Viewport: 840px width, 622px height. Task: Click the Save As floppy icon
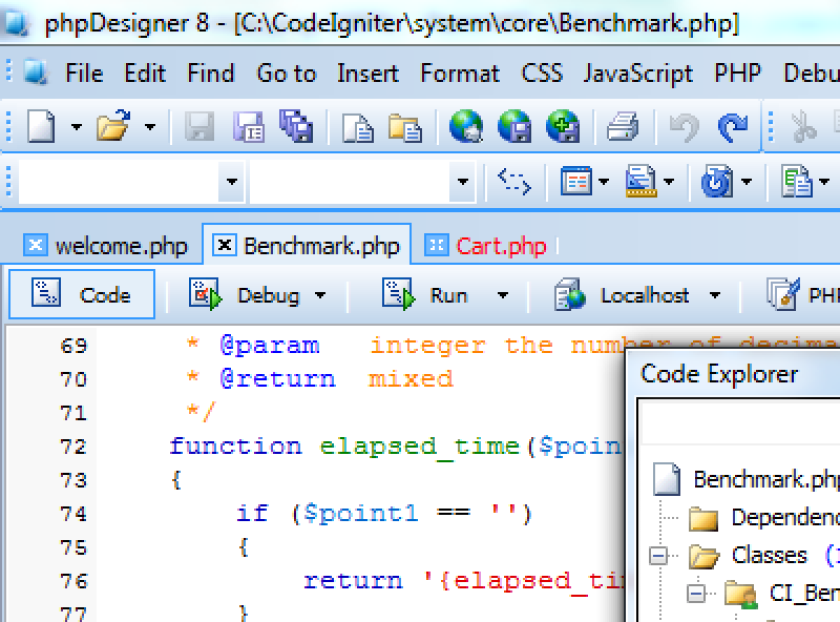[248, 127]
